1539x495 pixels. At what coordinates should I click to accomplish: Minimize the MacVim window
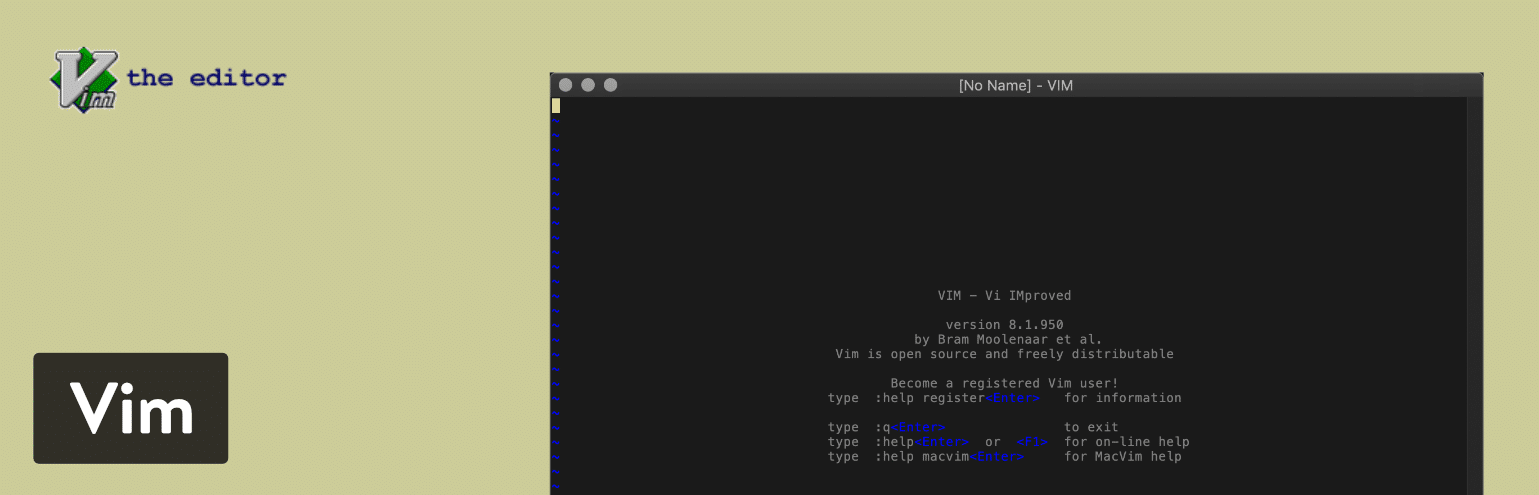pos(588,85)
